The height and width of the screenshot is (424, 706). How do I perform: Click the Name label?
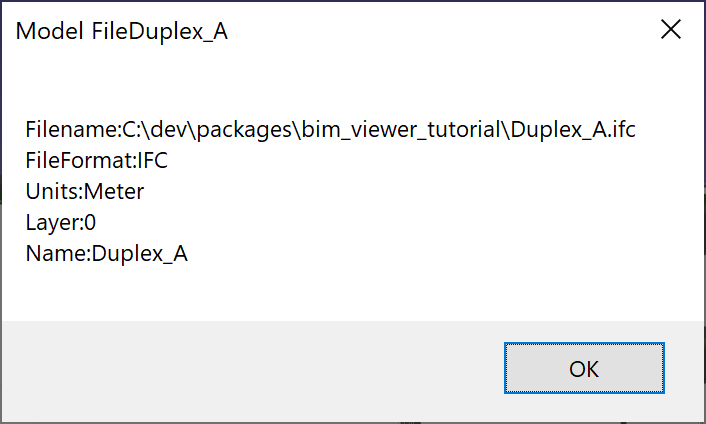(x=57, y=253)
